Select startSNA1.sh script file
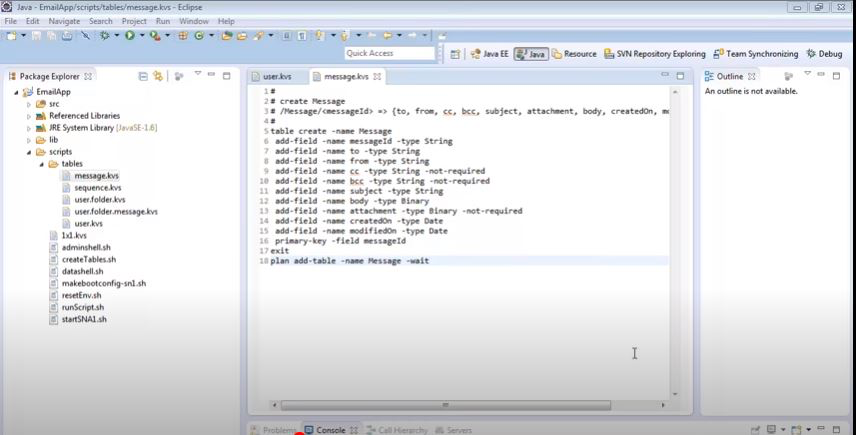The image size is (856, 435). click(84, 319)
